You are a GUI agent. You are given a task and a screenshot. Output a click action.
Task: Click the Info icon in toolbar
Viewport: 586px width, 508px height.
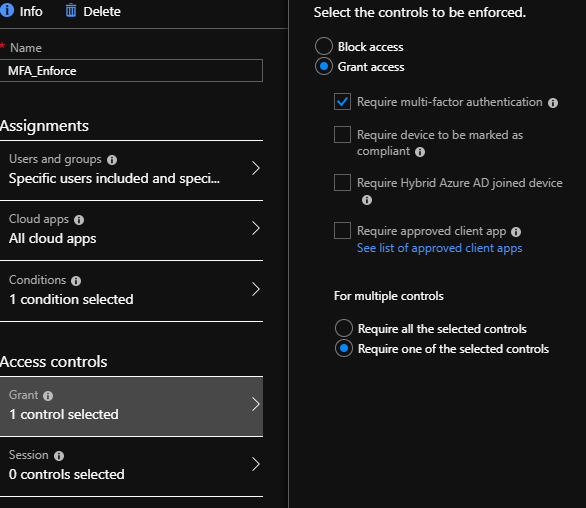coord(7,10)
